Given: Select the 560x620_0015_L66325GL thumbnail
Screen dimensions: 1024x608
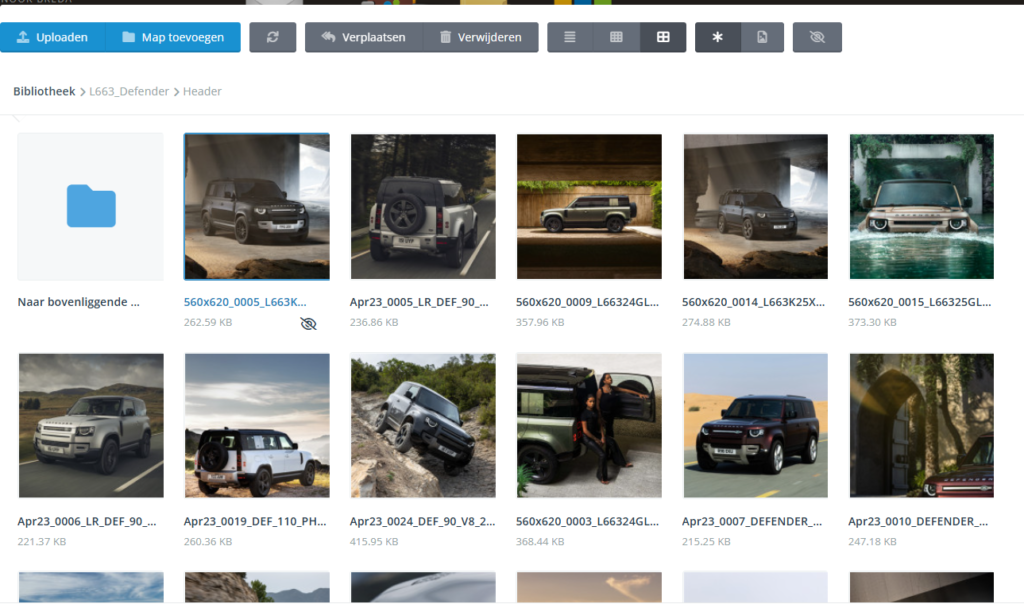Looking at the screenshot, I should [x=921, y=206].
